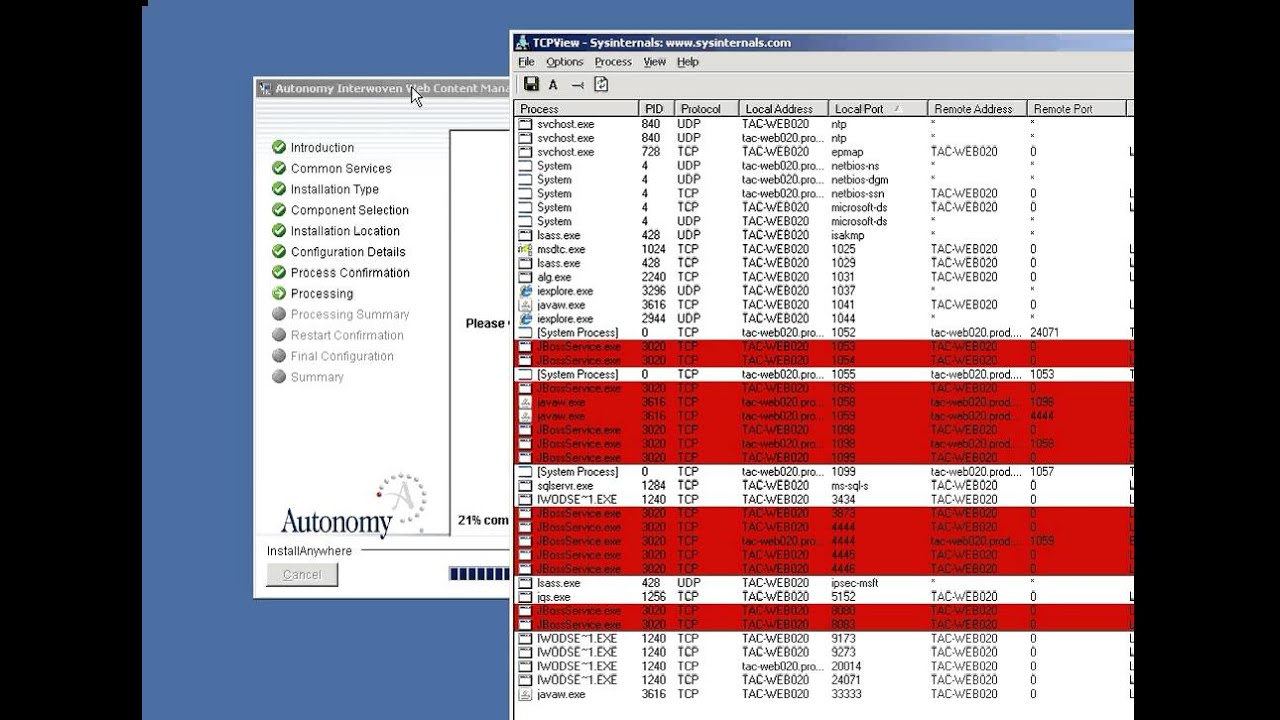Click grey circle icon beside Restart Confirmation
Image resolution: width=1280 pixels, height=720 pixels.
279,335
